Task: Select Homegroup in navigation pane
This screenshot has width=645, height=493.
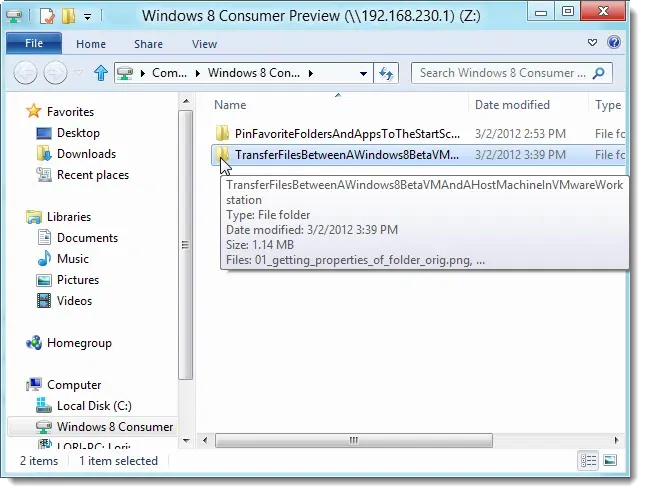Action: coord(79,343)
